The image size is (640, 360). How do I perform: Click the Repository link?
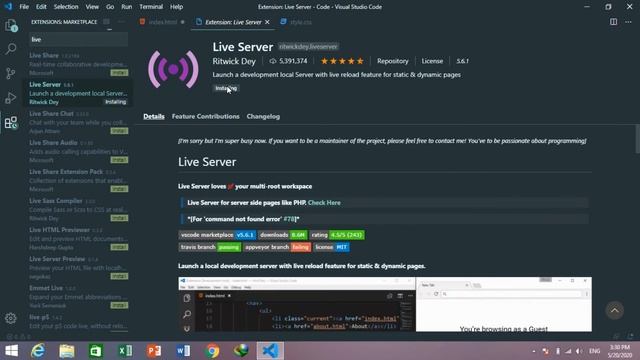[x=393, y=61]
